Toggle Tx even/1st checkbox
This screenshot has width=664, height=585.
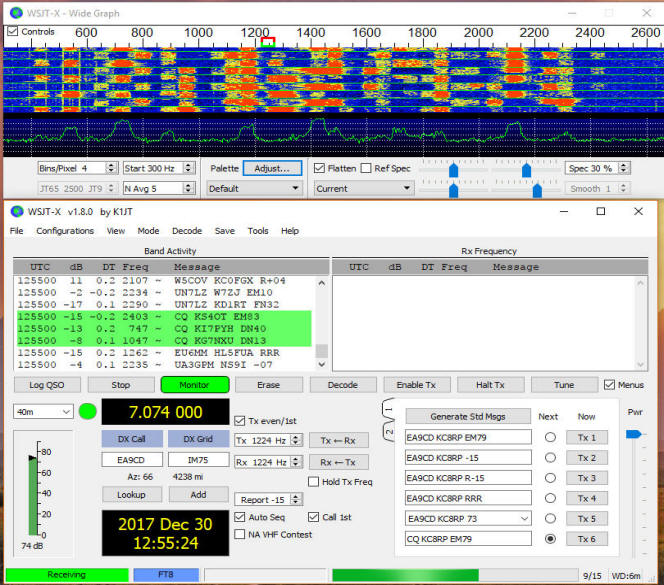pos(240,421)
